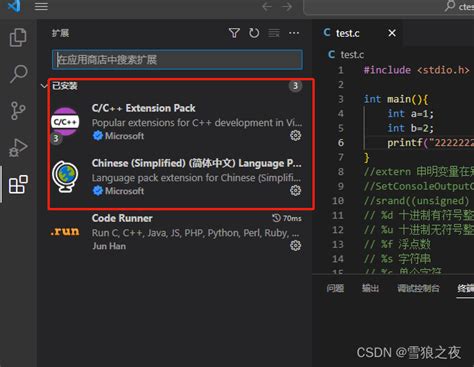The height and width of the screenshot is (367, 474).
Task: Open the Source Control view
Action: tap(18, 110)
